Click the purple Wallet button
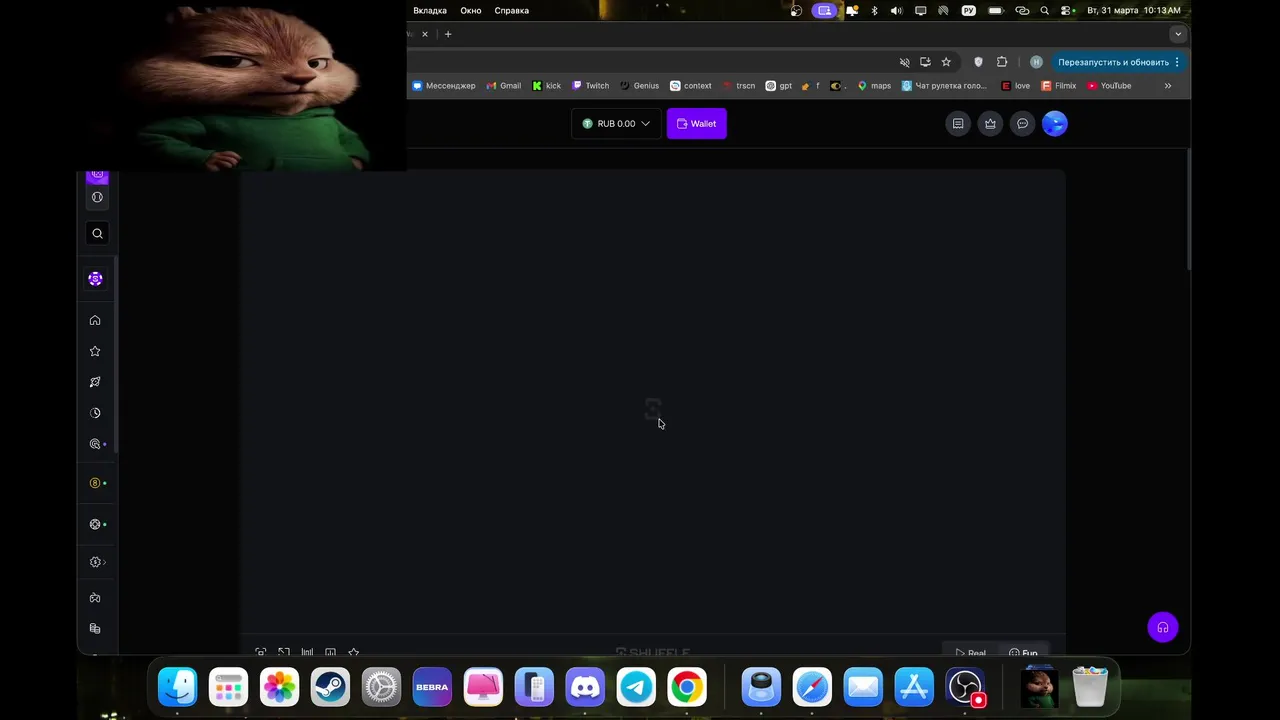This screenshot has width=1280, height=720. pos(697,124)
